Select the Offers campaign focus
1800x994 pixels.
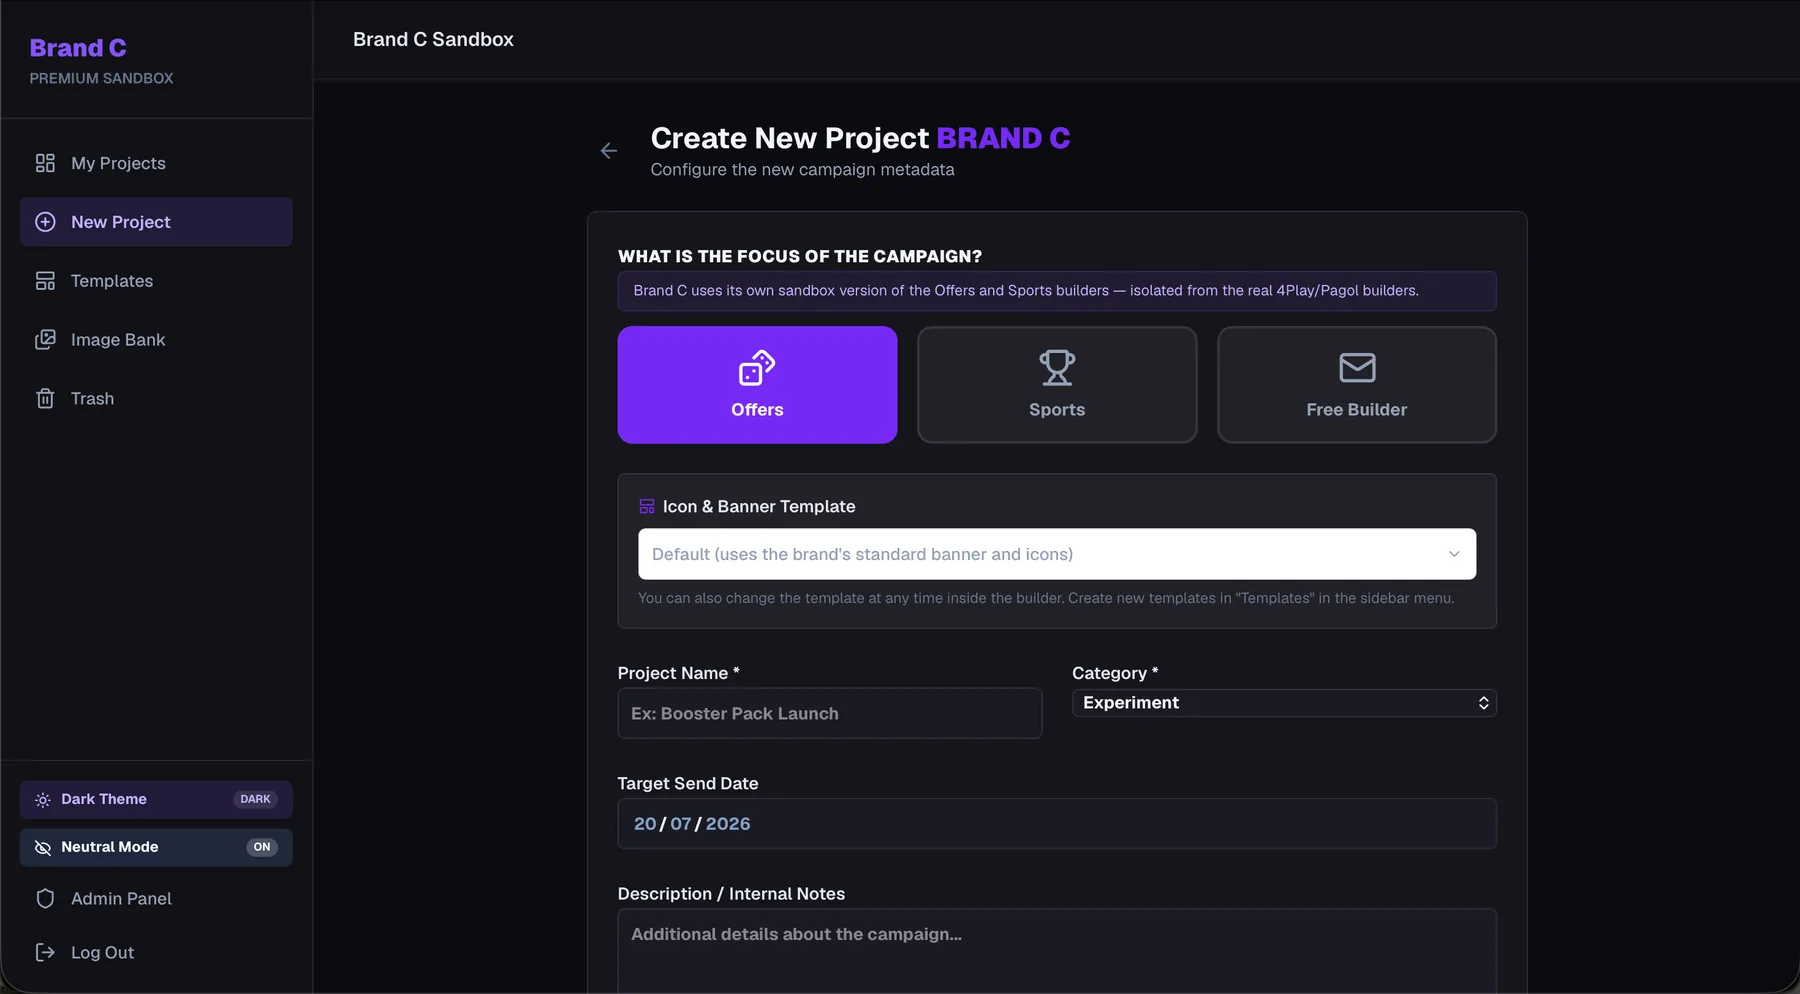(757, 385)
